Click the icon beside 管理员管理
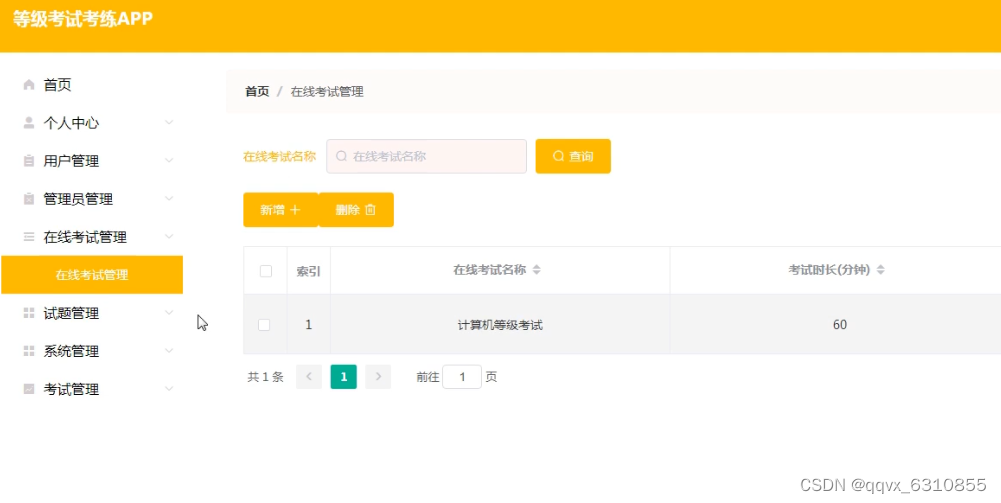Image resolution: width=1001 pixels, height=503 pixels. point(29,199)
